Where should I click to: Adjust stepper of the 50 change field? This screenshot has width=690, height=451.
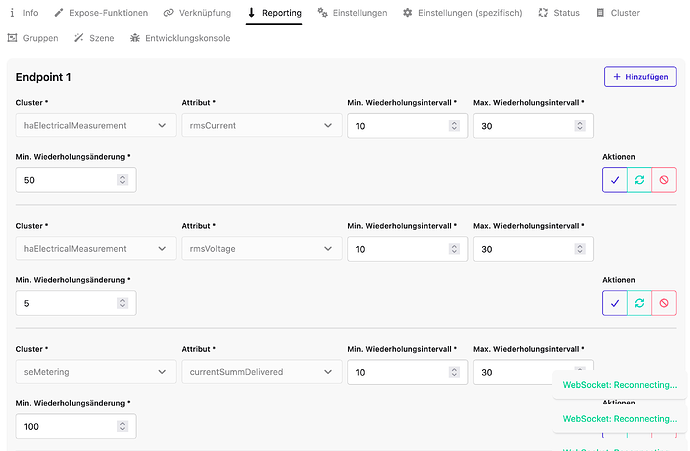tap(122, 180)
